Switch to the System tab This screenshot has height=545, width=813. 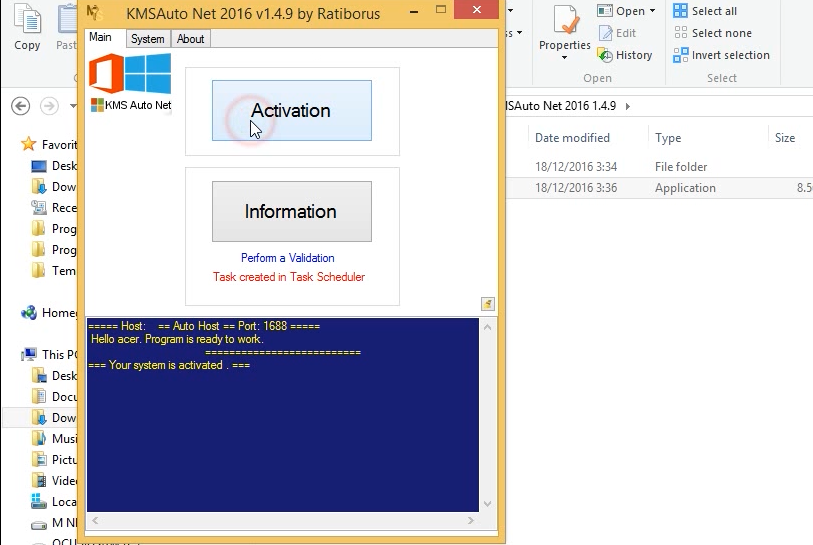pyautogui.click(x=148, y=39)
